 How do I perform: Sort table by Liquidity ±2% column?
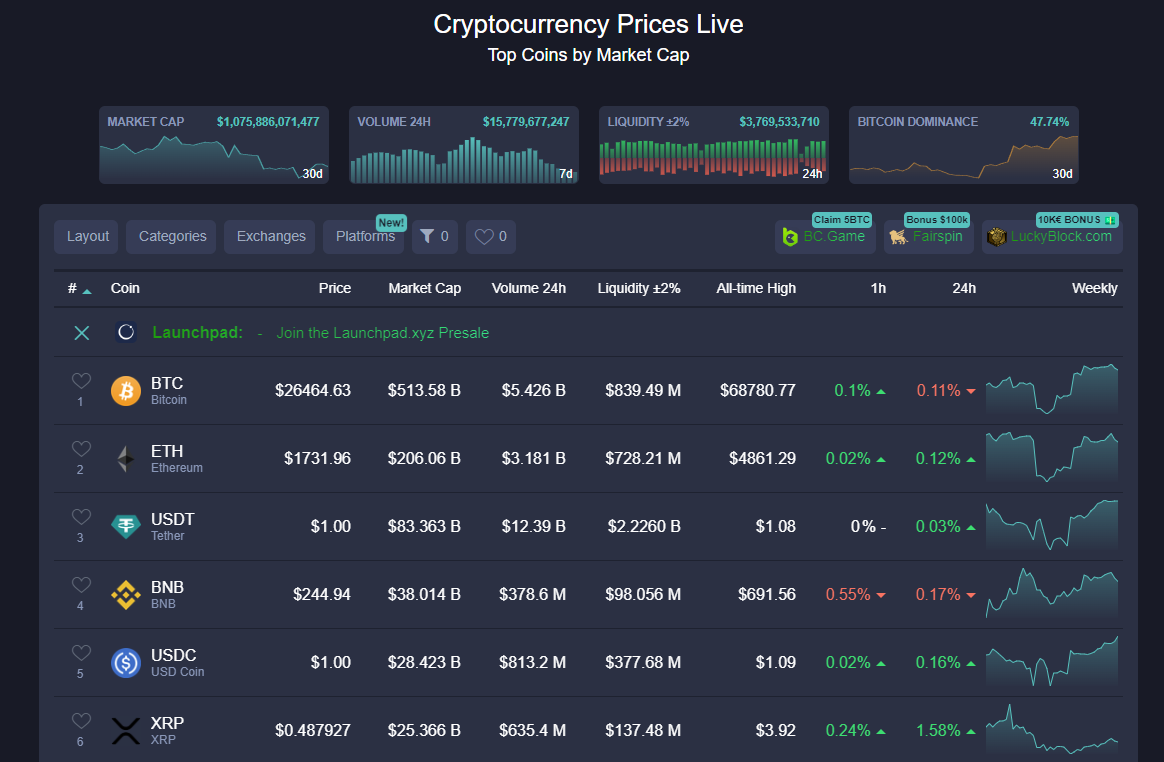click(x=639, y=288)
